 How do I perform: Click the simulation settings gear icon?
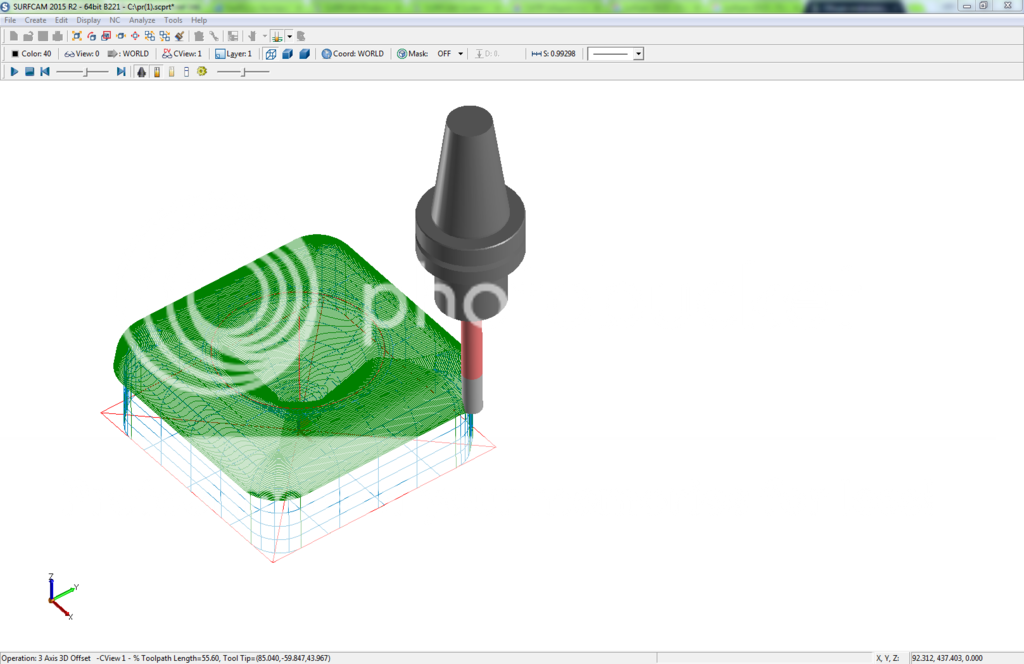pyautogui.click(x=202, y=72)
